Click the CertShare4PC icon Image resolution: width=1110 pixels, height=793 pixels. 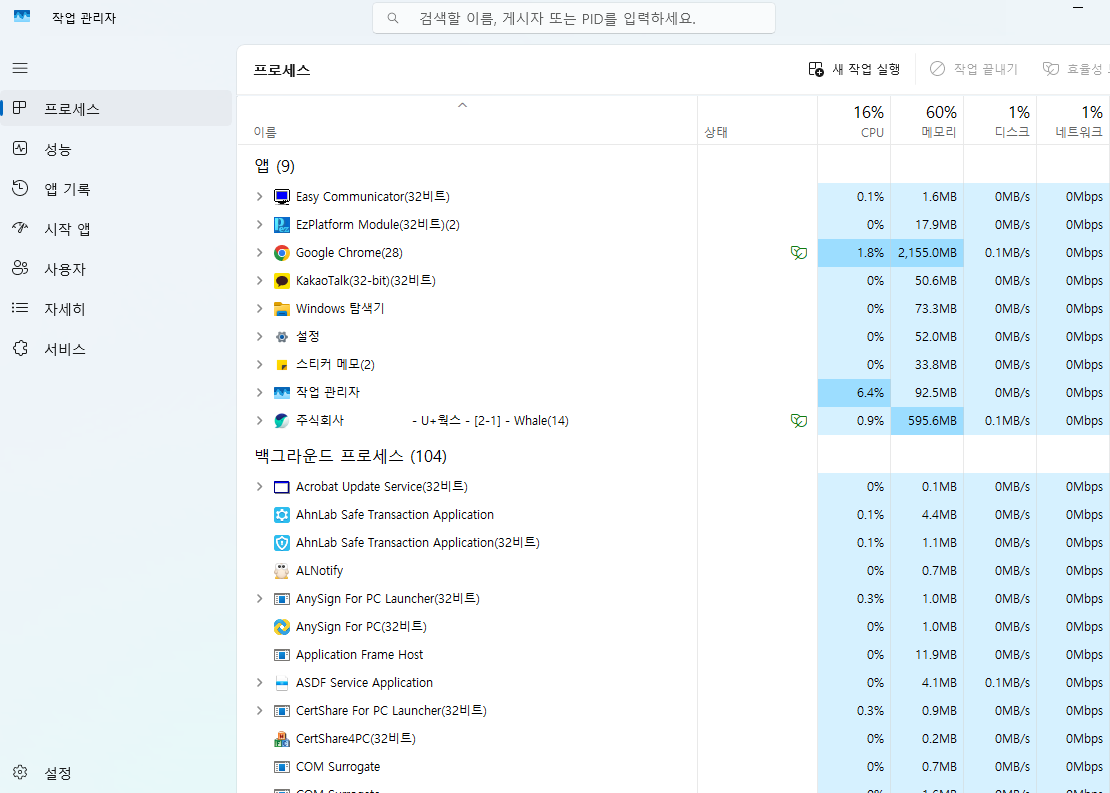pyautogui.click(x=282, y=739)
